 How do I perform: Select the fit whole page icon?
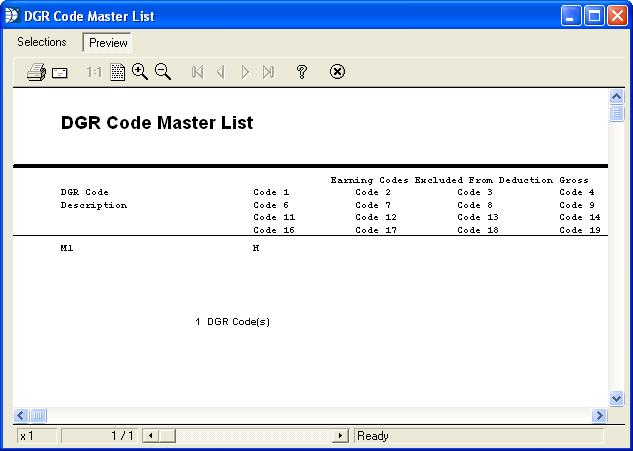[x=117, y=72]
